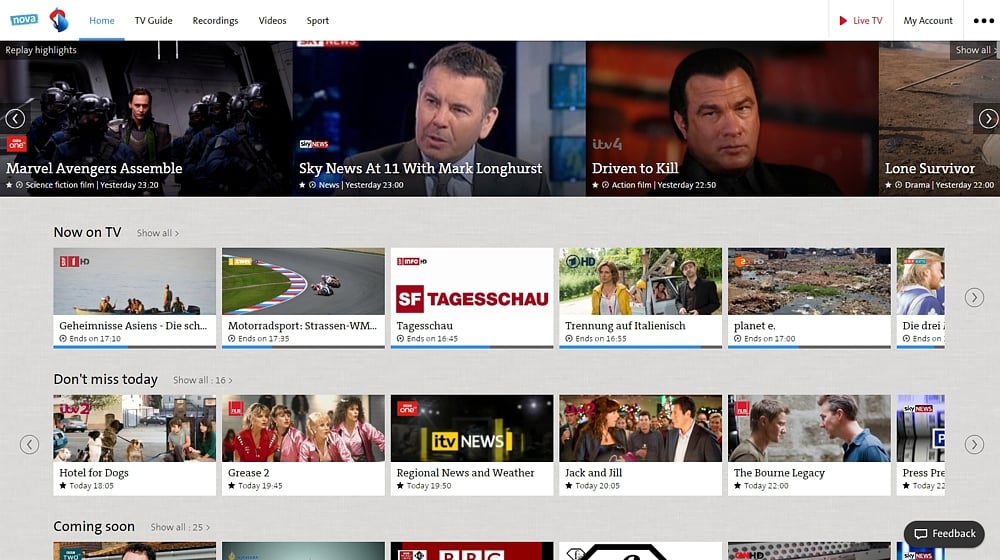Screen dimensions: 1000x560
Task: Click star icon under The Bourne Legacy
Action: tap(738, 485)
